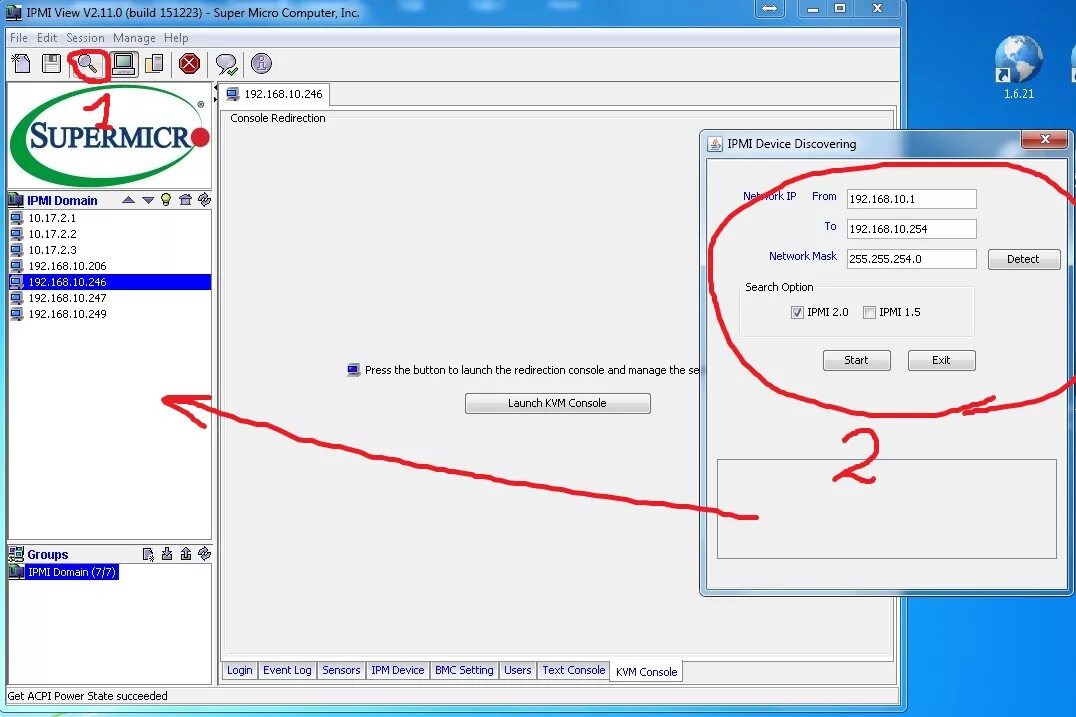1076x717 pixels.
Task: Select host 192.168.10.246 in the domain list
Action: [x=110, y=282]
